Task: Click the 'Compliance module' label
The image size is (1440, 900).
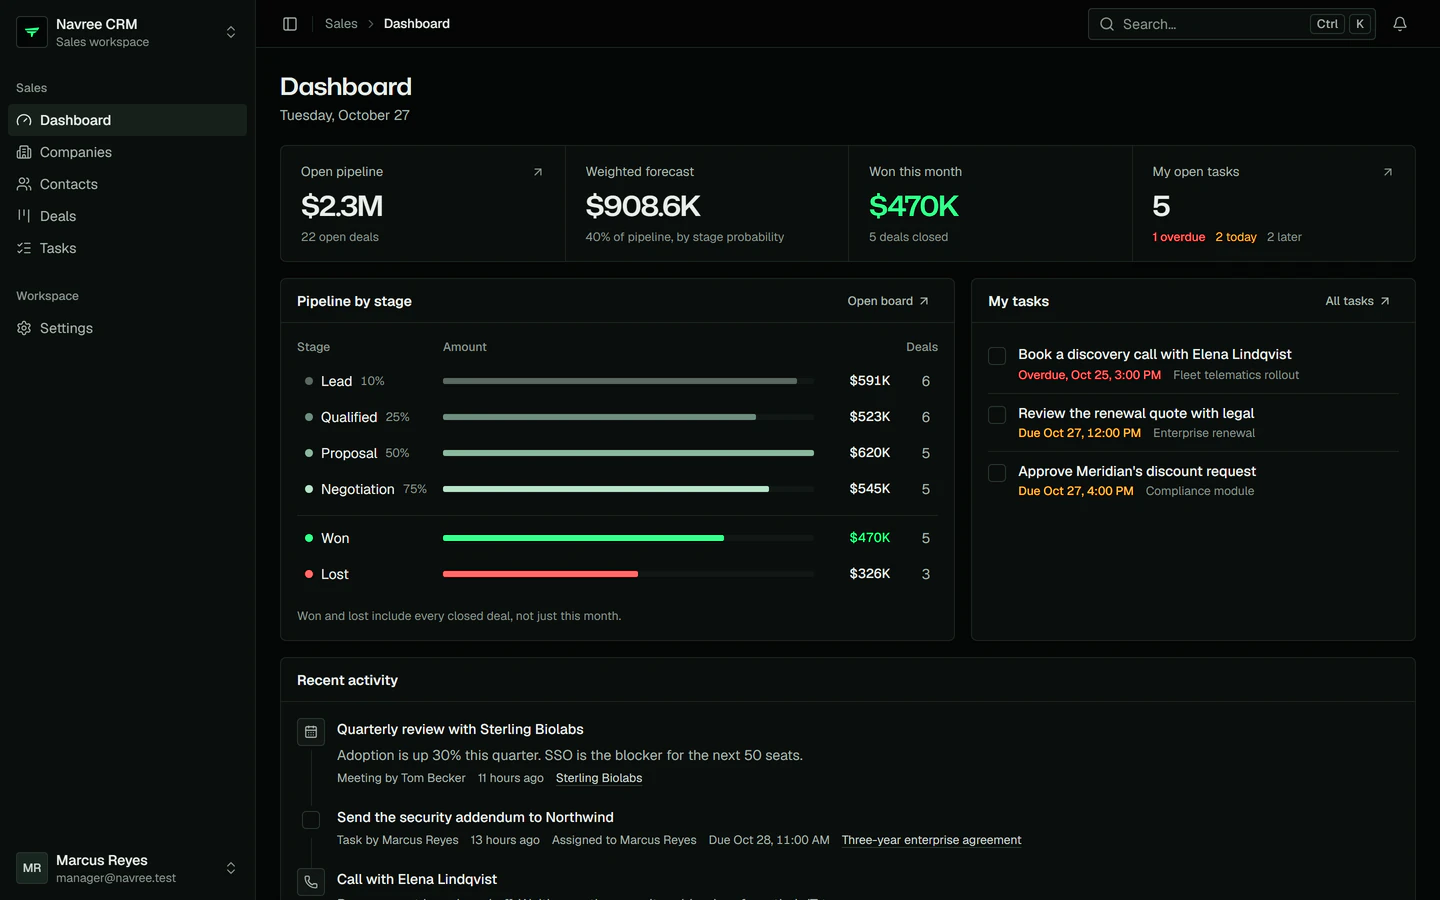Action: click(1200, 491)
